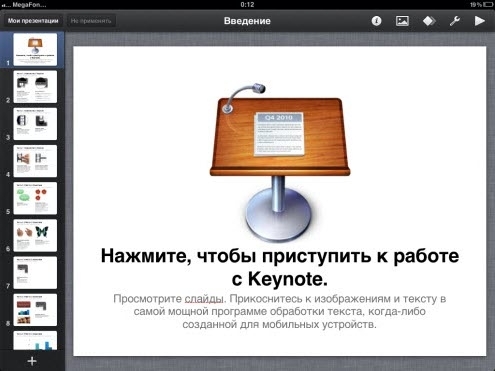Image resolution: width=495 pixels, height=371 pixels.
Task: Select slide 1 thumbnail
Action: pos(35,49)
